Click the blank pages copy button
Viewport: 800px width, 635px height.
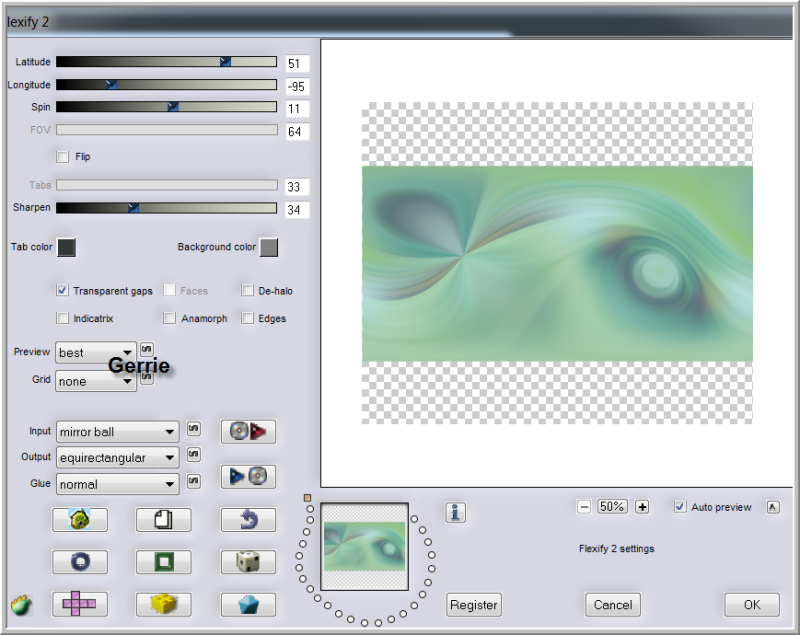pyautogui.click(x=163, y=519)
